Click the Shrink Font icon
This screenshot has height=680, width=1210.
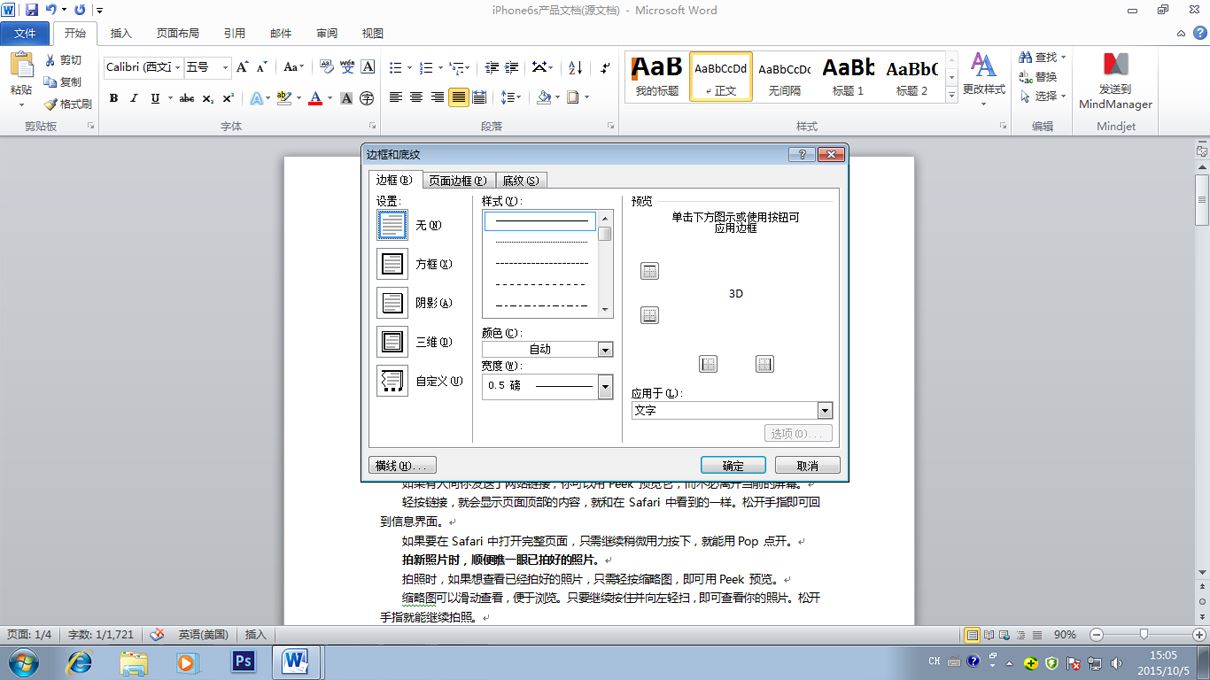click(x=262, y=67)
